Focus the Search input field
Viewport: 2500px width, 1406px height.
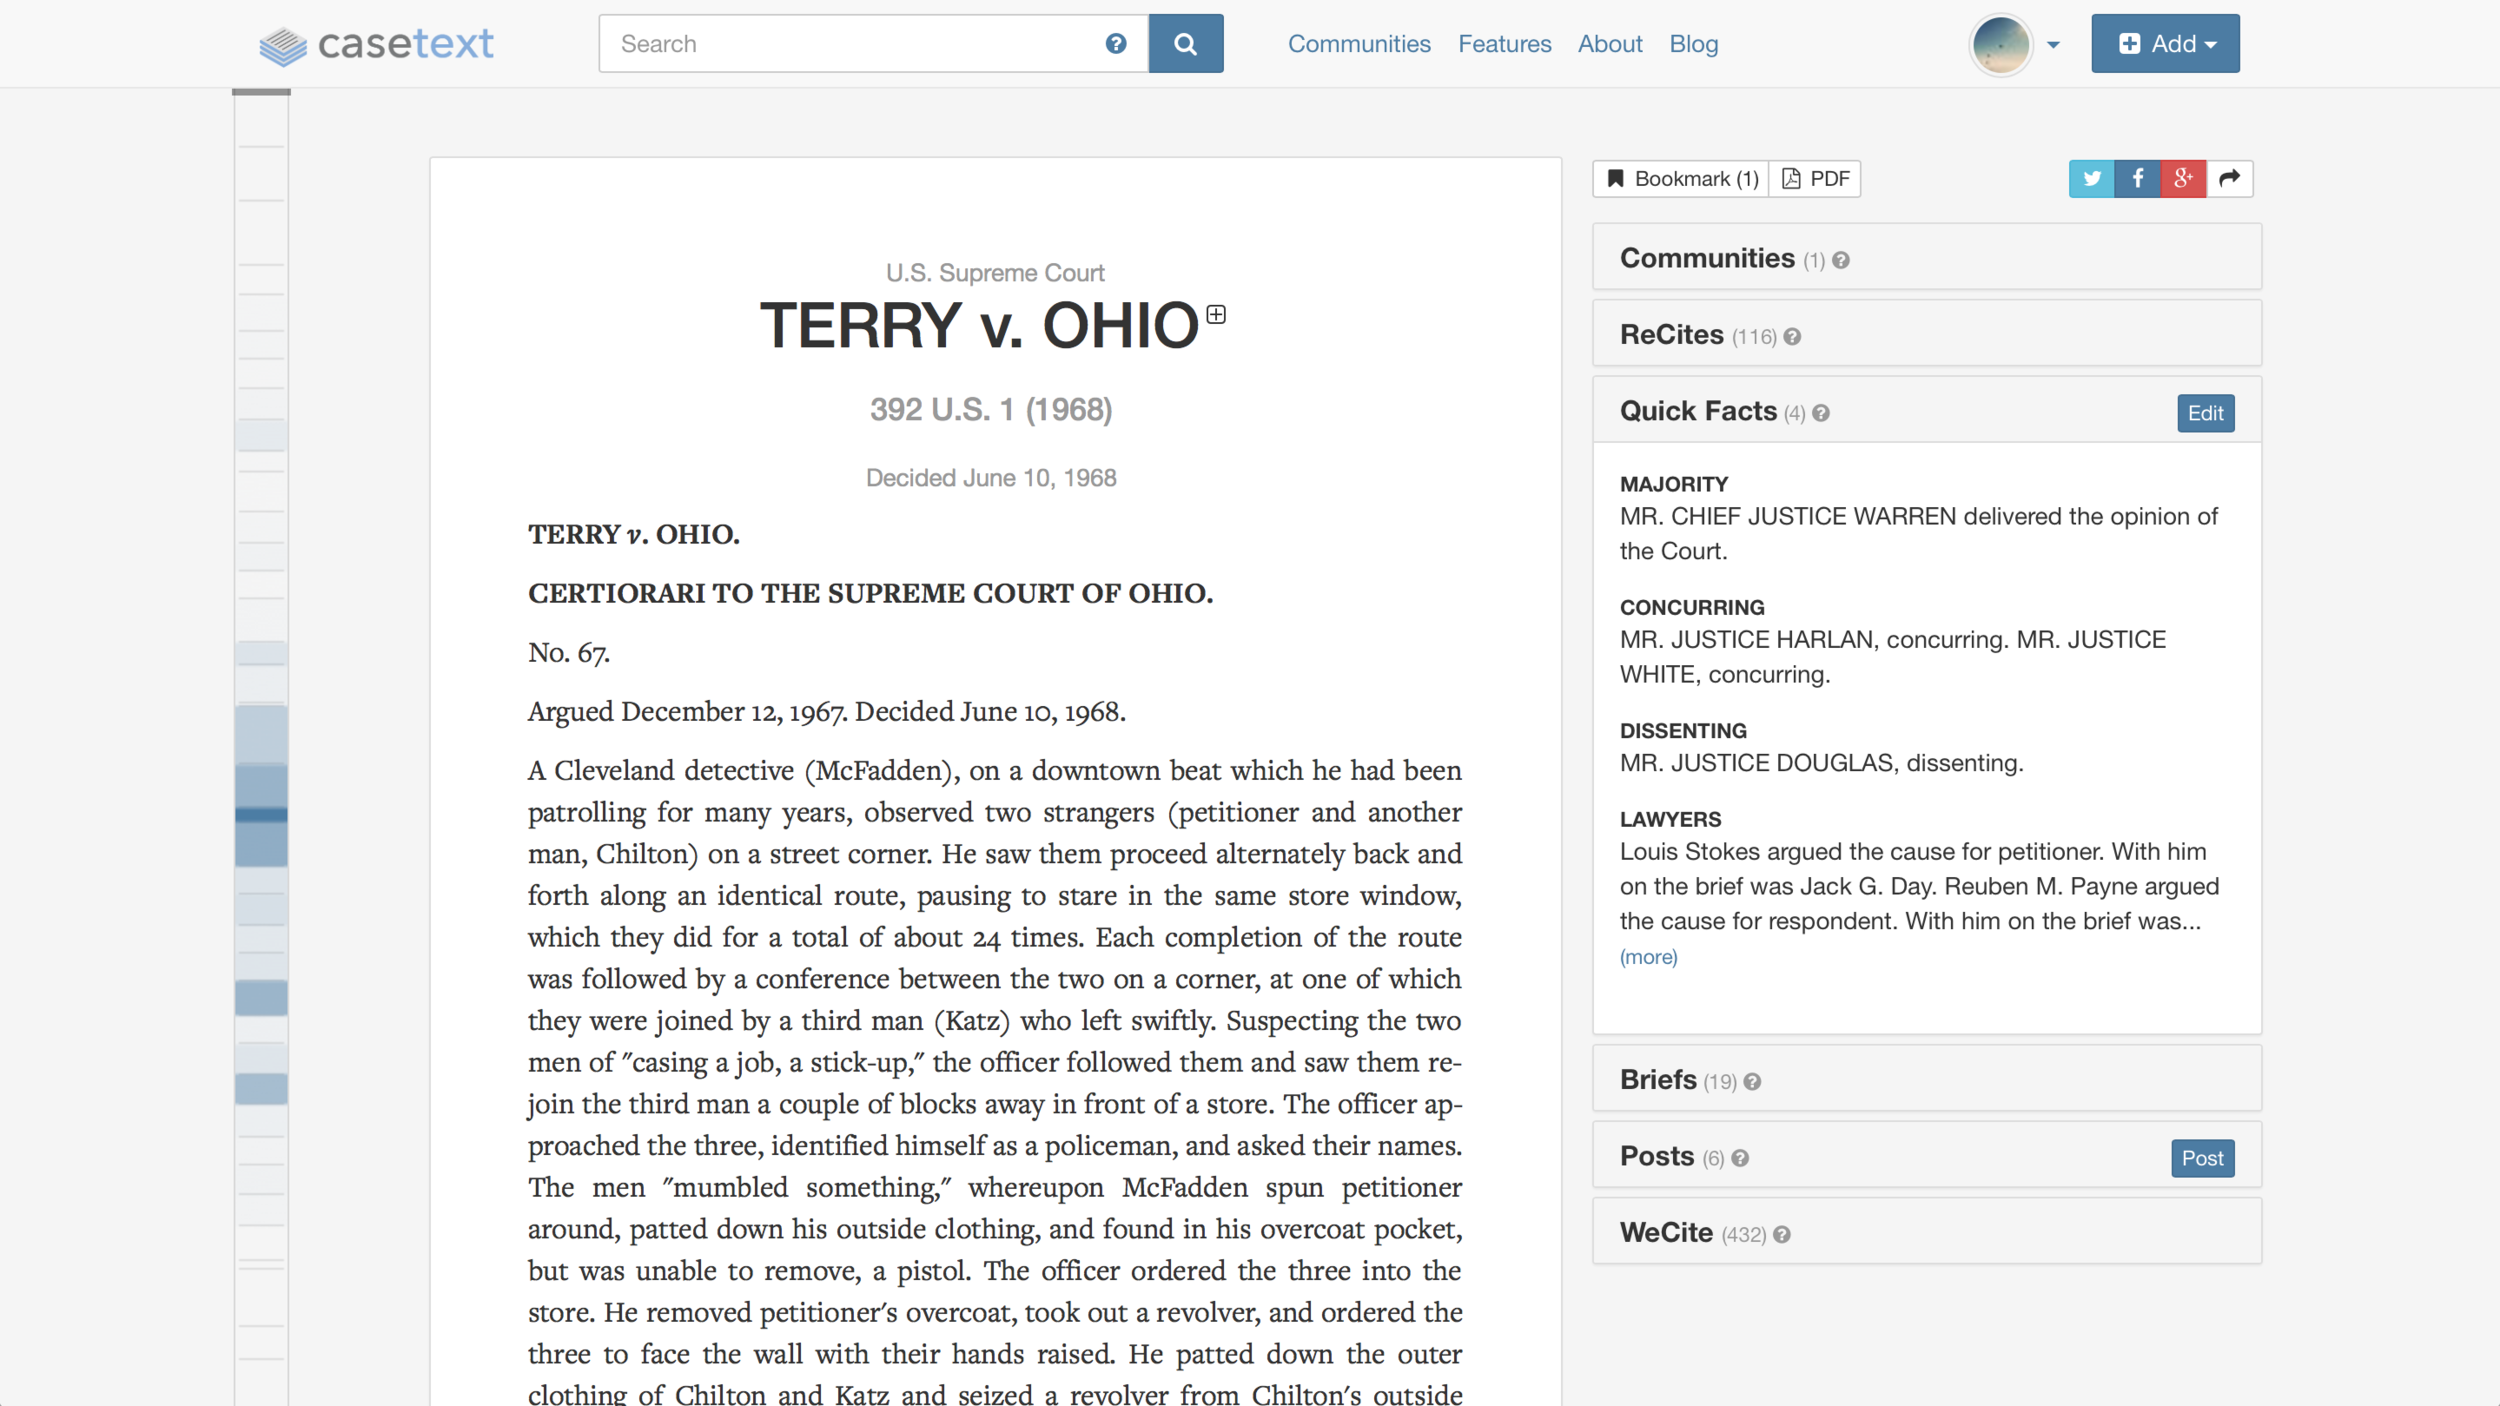click(x=873, y=44)
